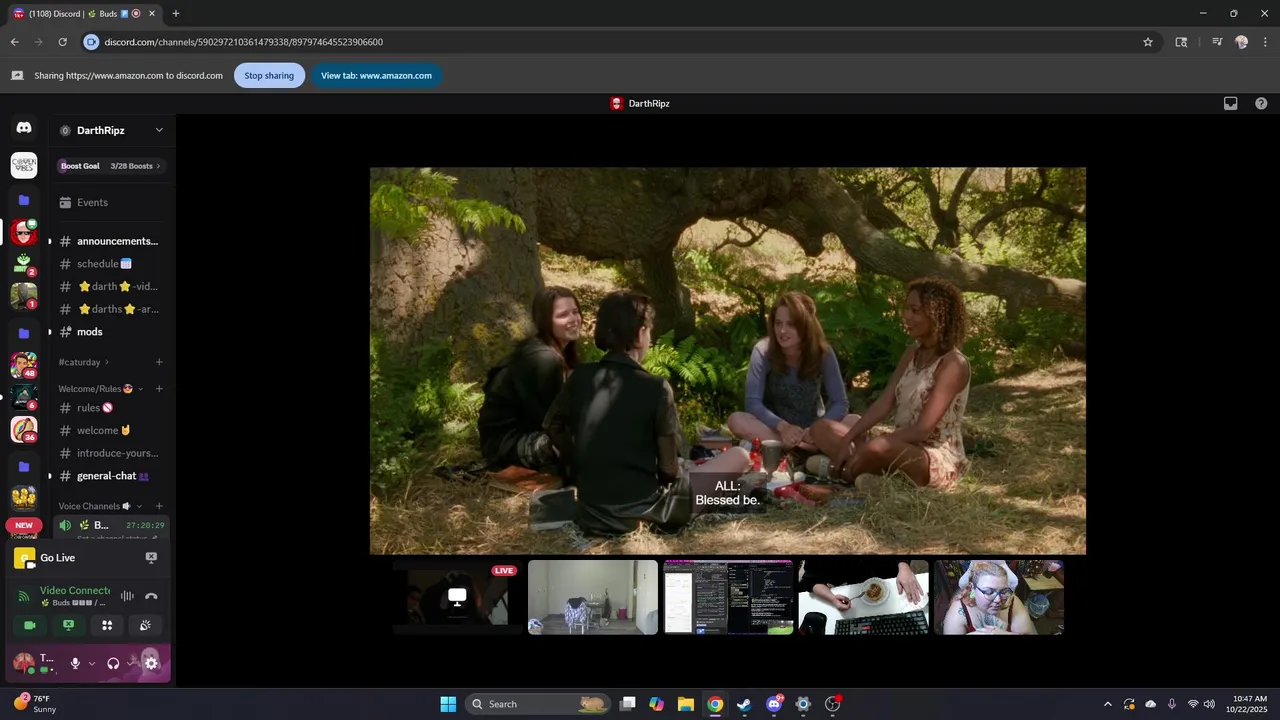Open microphone input device options arrow
The image size is (1280, 720).
[91, 663]
